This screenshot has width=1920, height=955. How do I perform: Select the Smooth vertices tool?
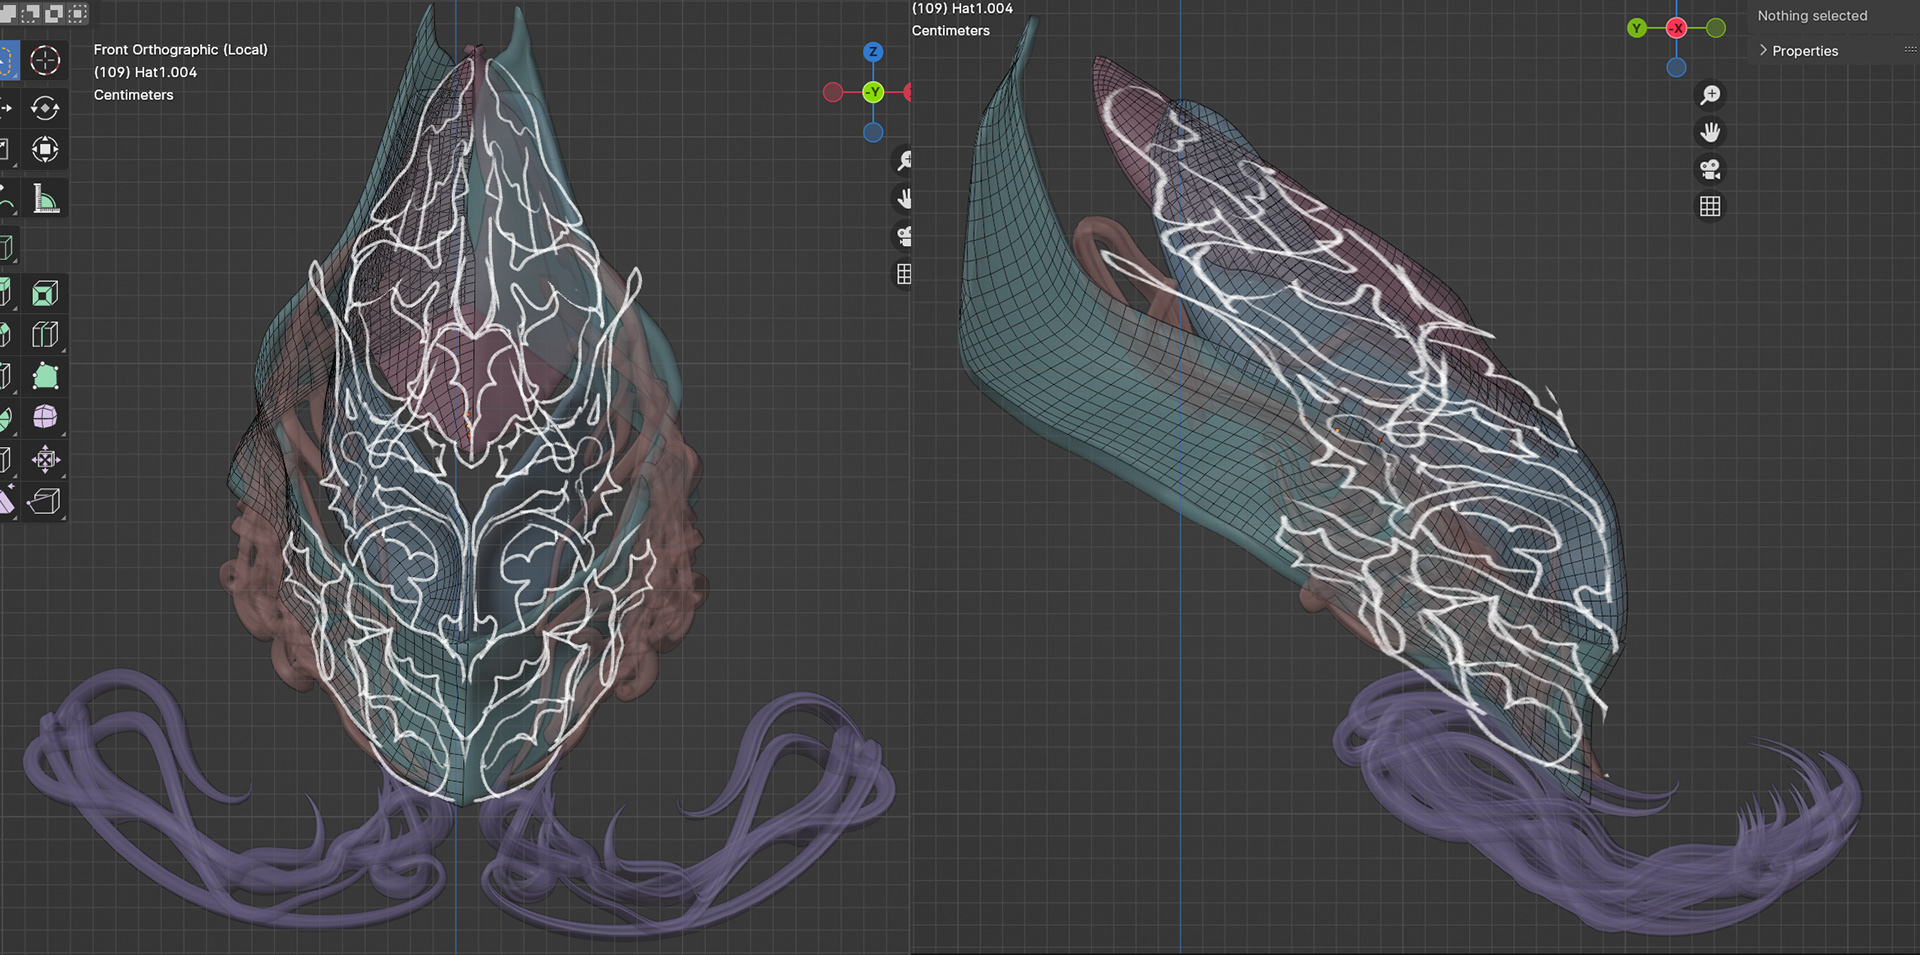[x=45, y=417]
